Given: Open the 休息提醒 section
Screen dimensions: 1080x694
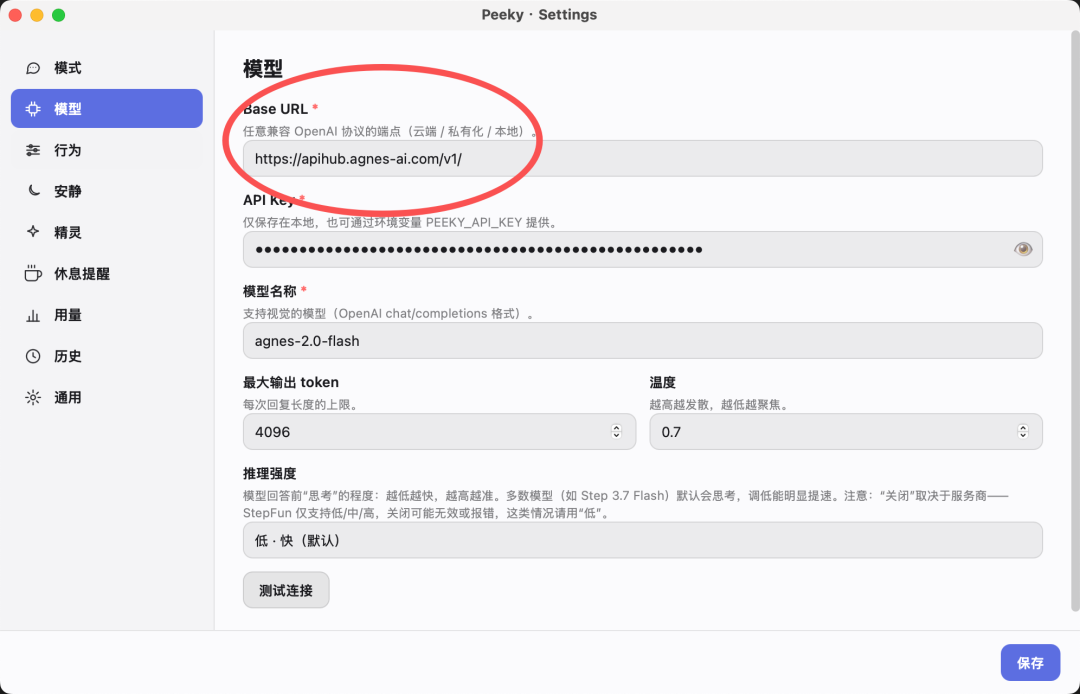Looking at the screenshot, I should tap(107, 273).
